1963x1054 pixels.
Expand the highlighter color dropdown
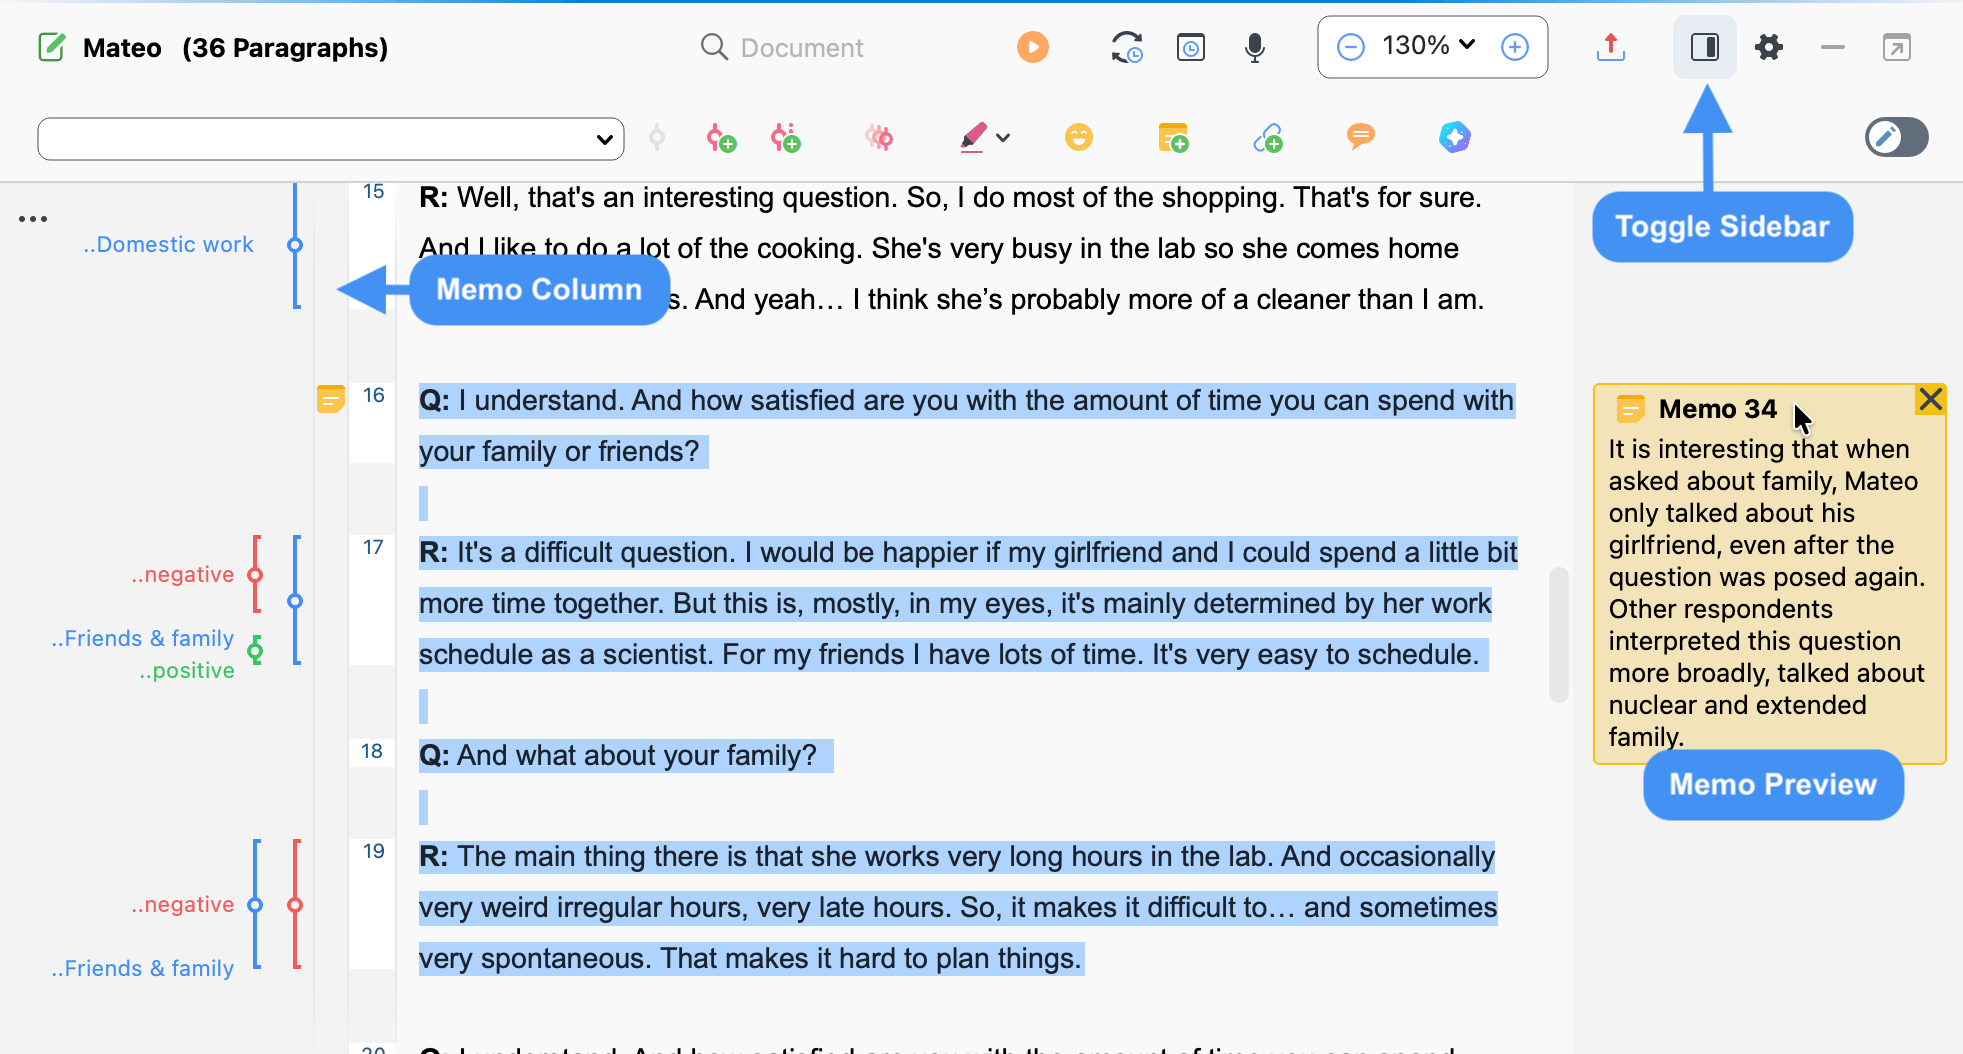1005,138
